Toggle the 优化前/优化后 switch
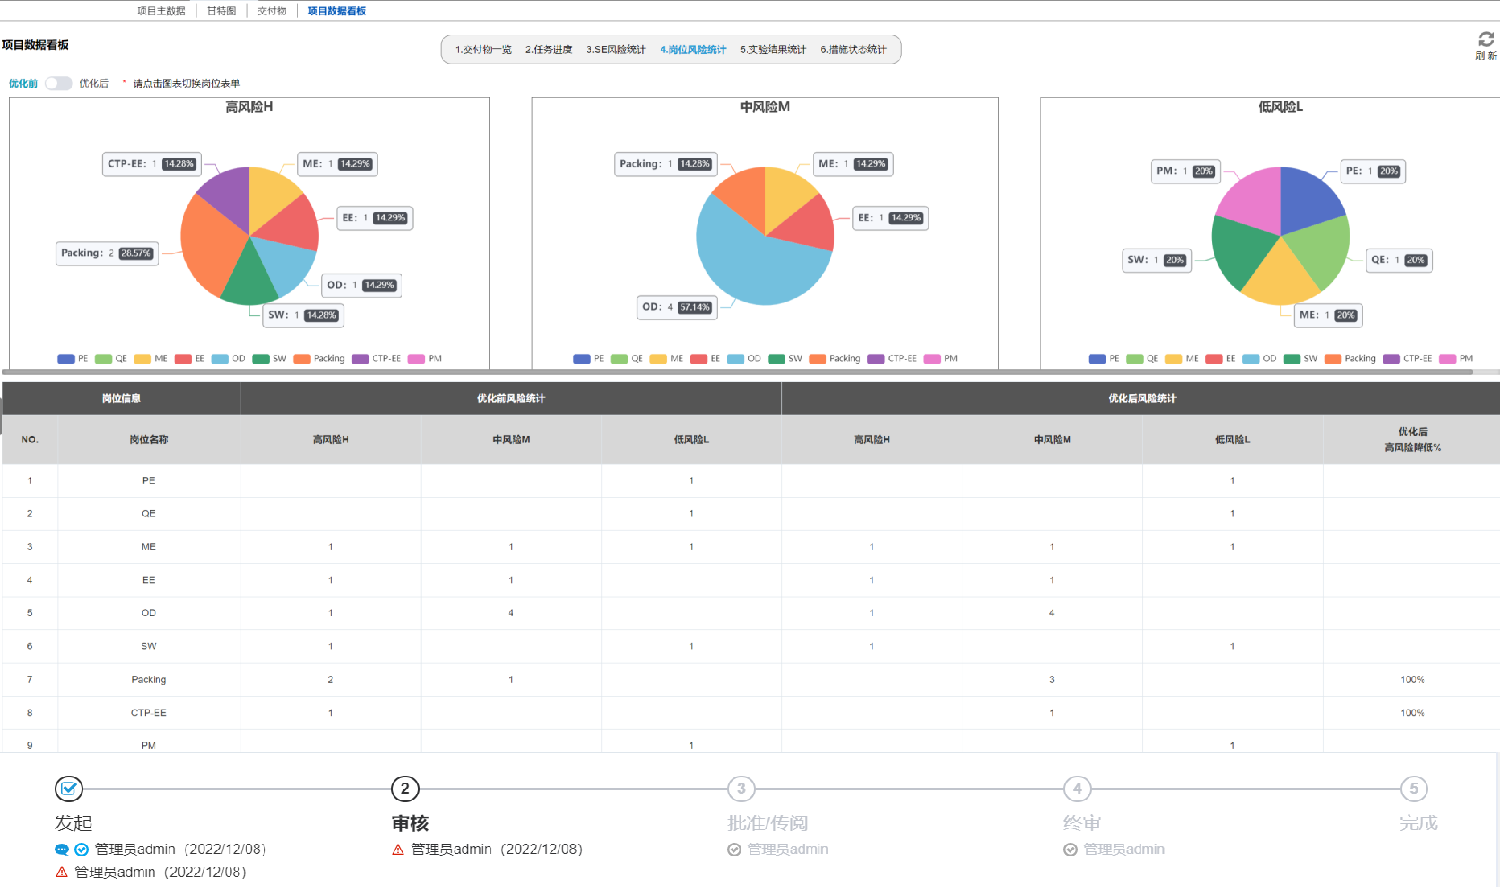Viewport: 1500px width, 888px height. click(x=59, y=84)
